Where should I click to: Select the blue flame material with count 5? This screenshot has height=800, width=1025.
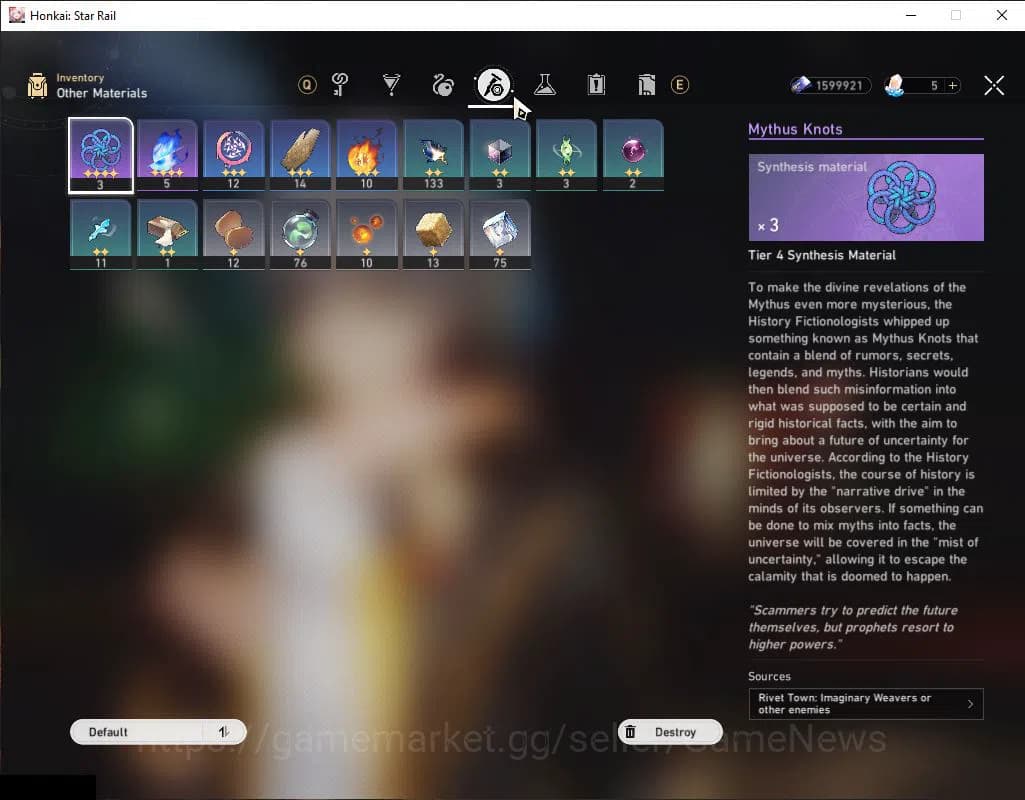point(167,155)
